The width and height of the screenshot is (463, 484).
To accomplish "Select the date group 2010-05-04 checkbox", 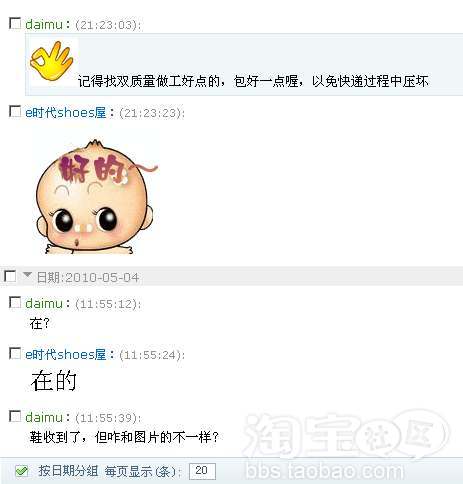I will coord(10,276).
